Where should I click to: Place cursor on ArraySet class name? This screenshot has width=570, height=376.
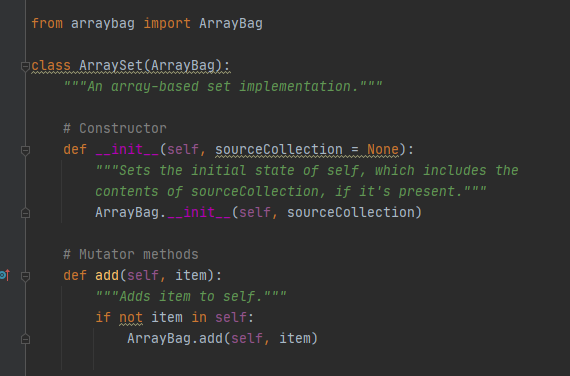(x=111, y=65)
